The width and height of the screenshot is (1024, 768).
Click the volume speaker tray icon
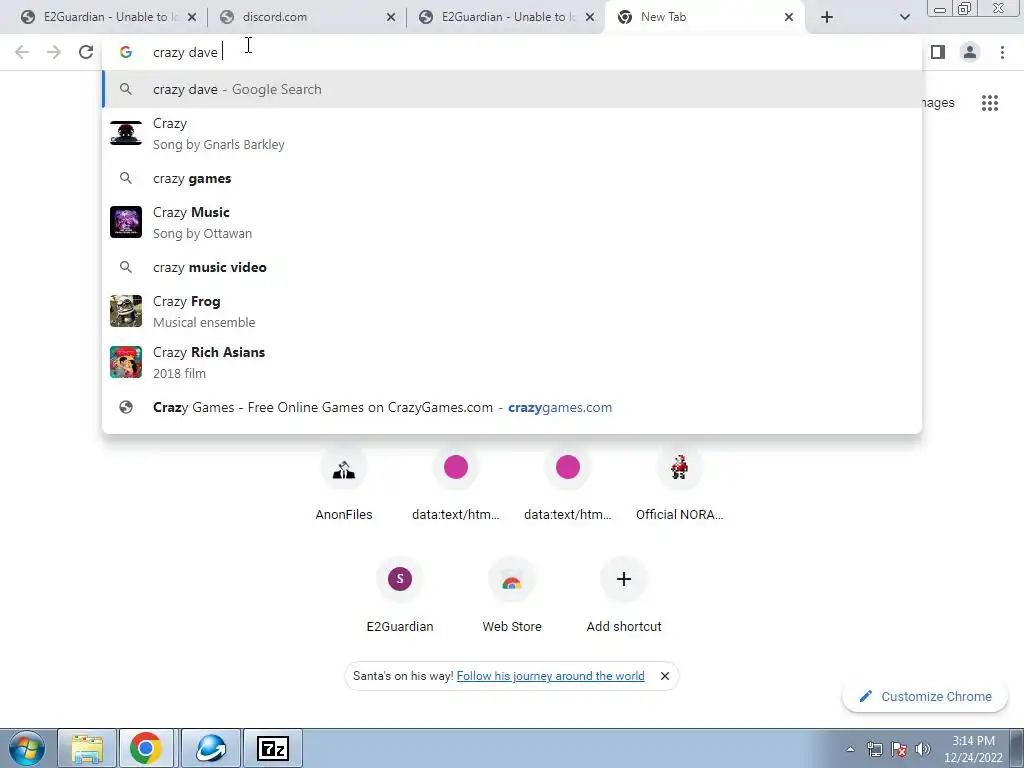point(923,749)
